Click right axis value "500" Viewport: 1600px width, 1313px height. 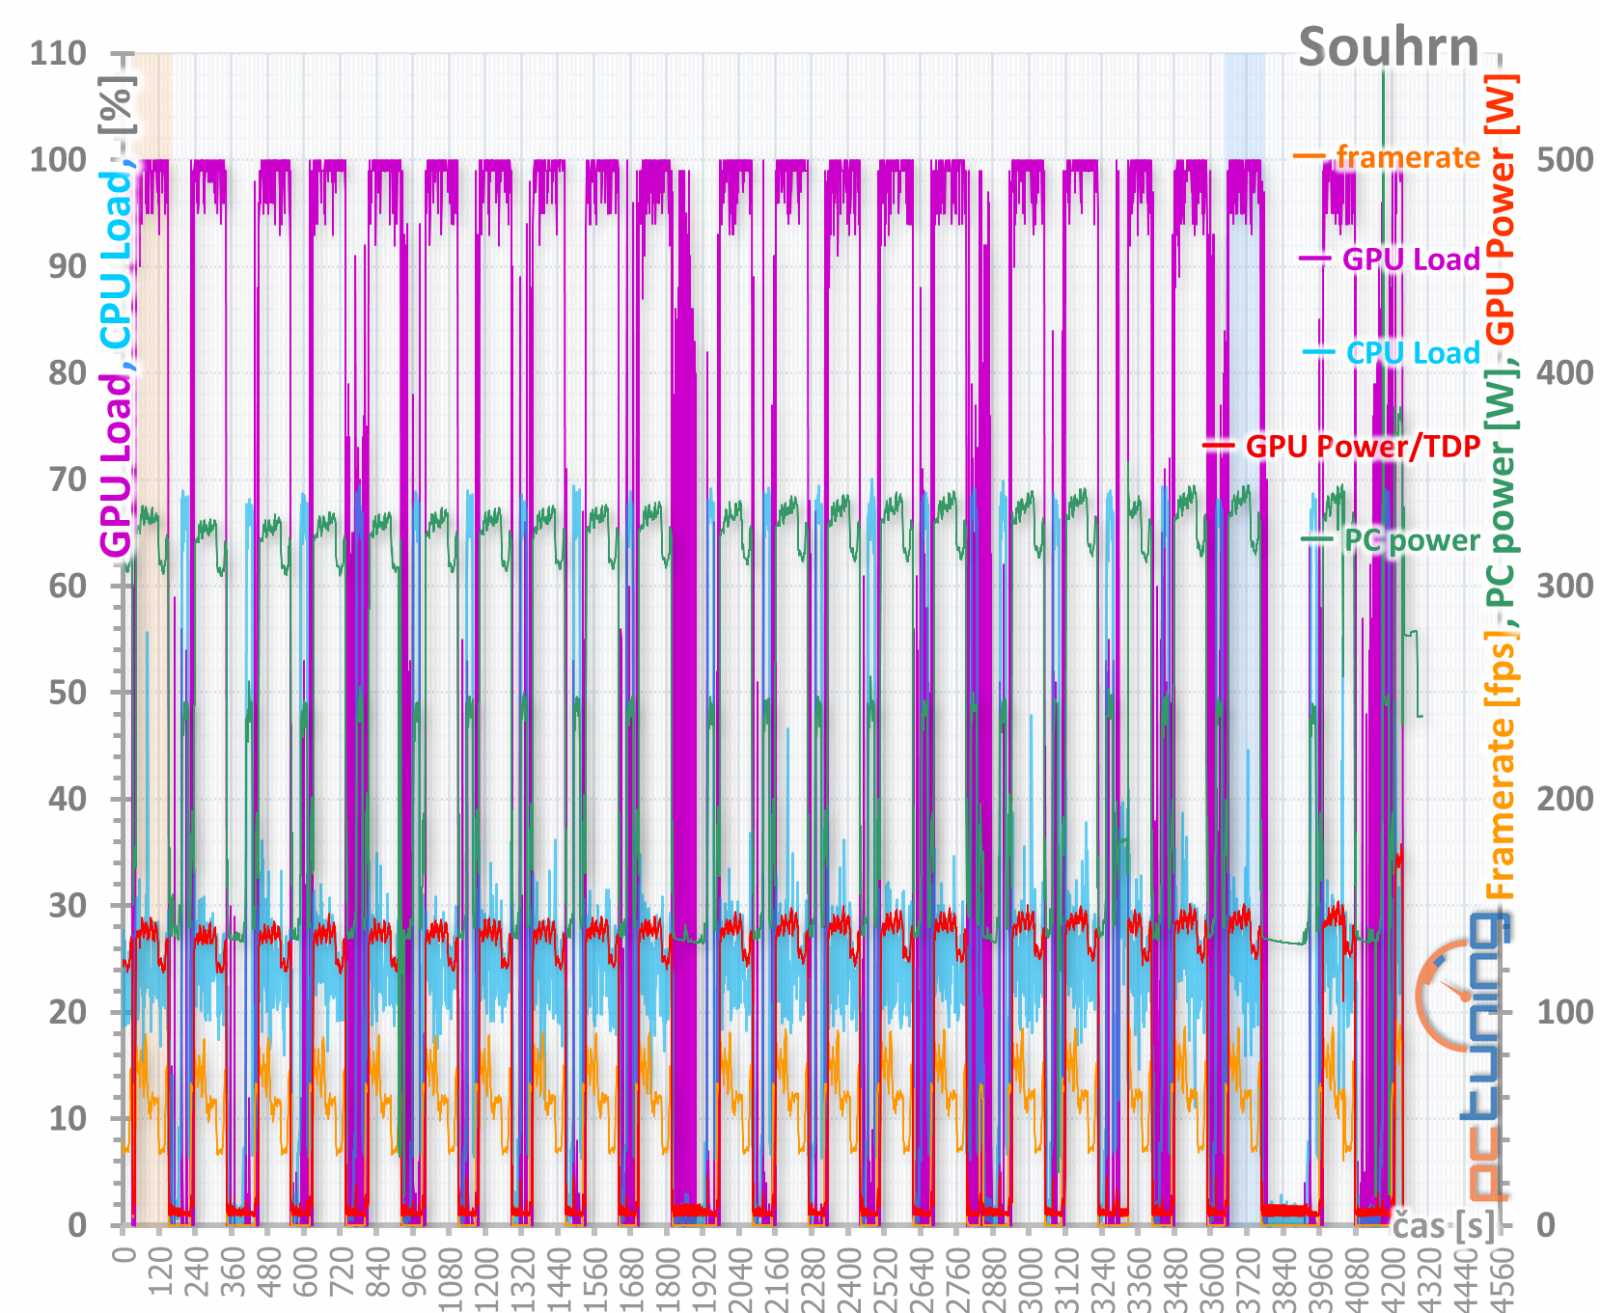[1565, 159]
